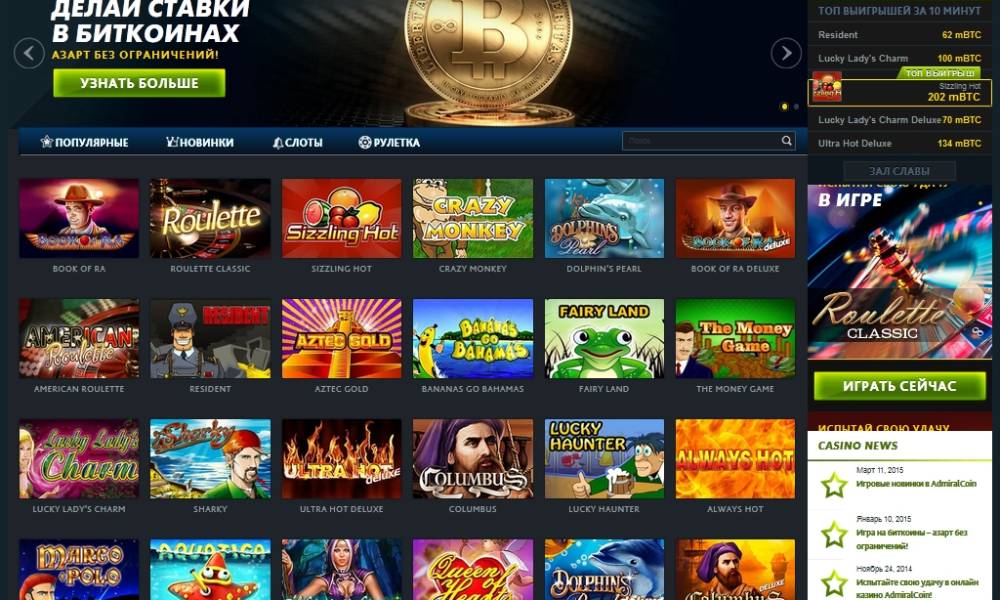
Task: Open the Рулетка category tab
Action: coord(389,142)
